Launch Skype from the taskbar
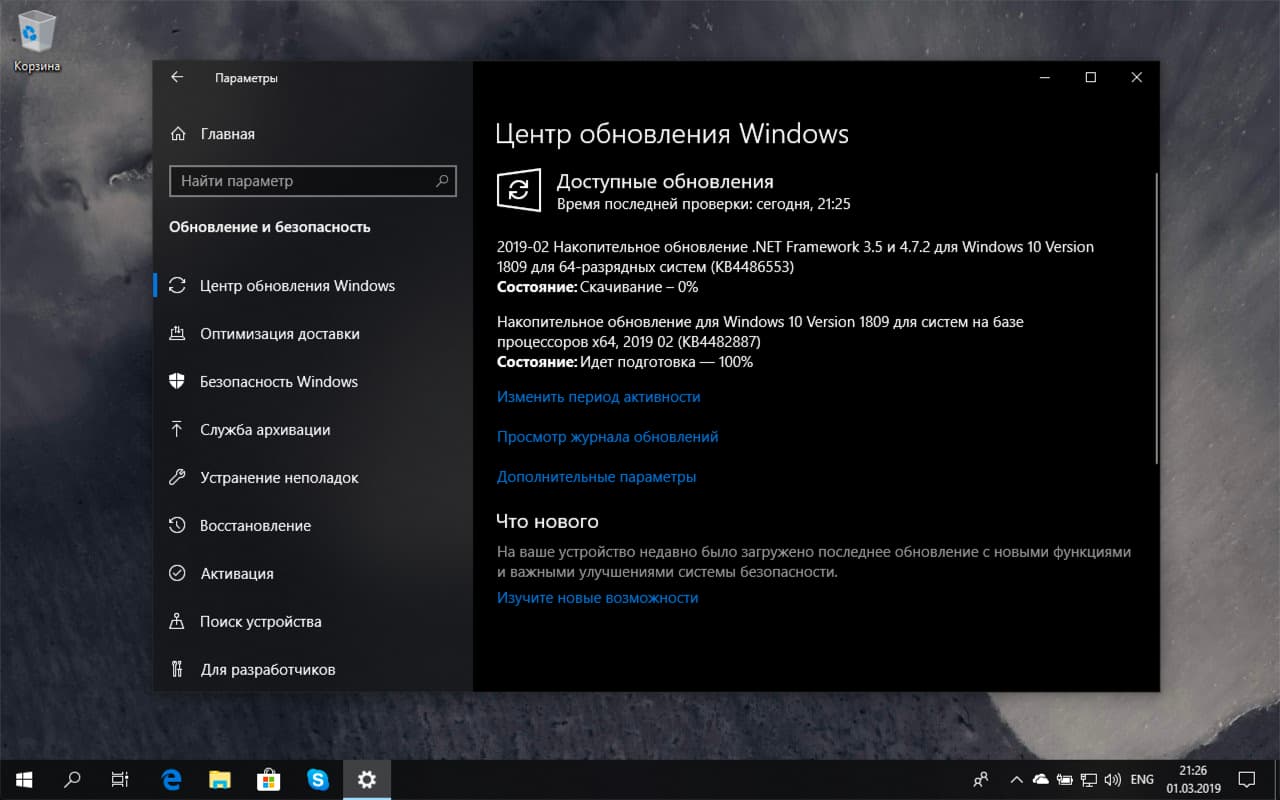Image resolution: width=1280 pixels, height=800 pixels. (318, 779)
